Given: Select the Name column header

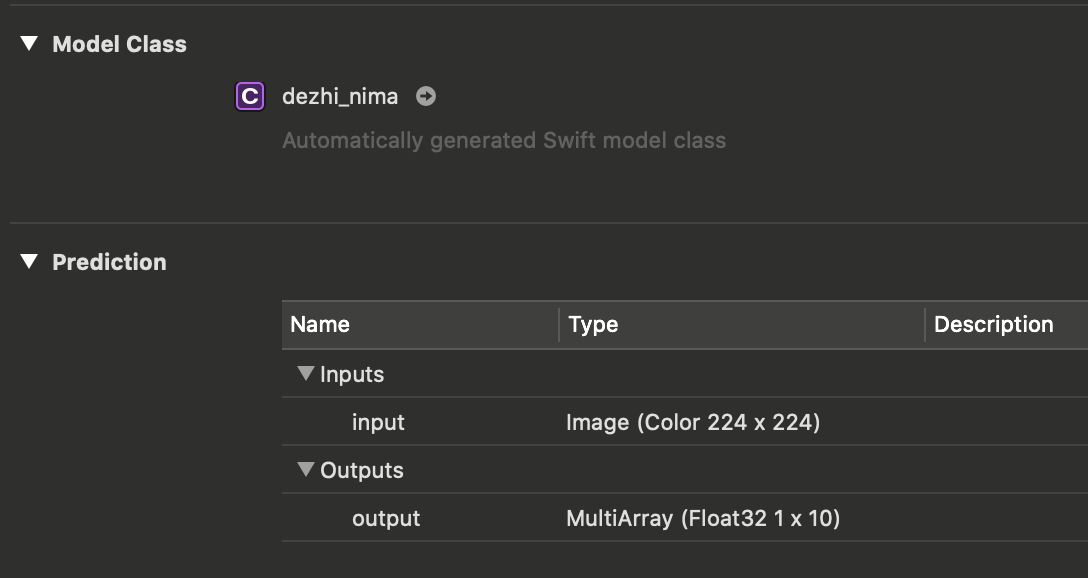Looking at the screenshot, I should 319,324.
